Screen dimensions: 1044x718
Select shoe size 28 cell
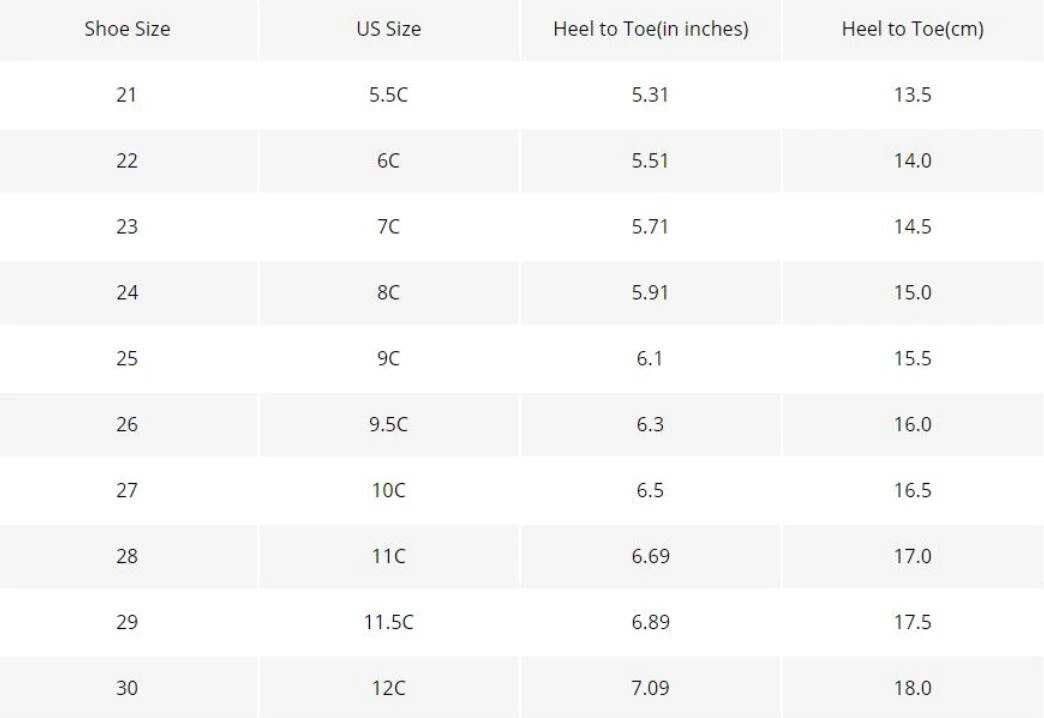[x=127, y=556]
